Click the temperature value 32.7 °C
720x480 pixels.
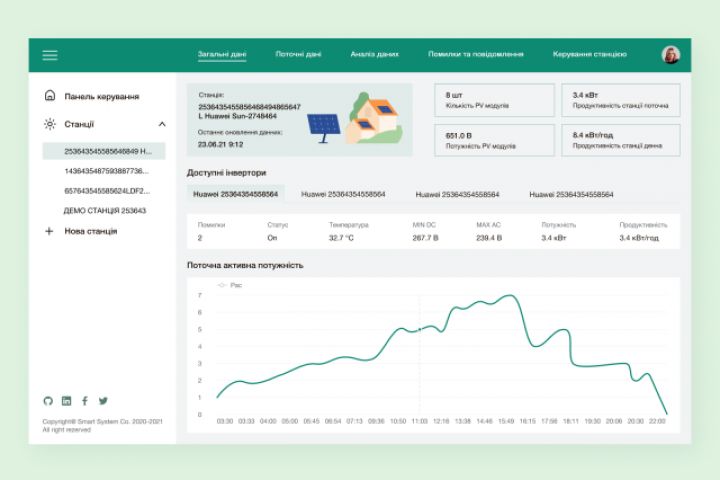[341, 238]
